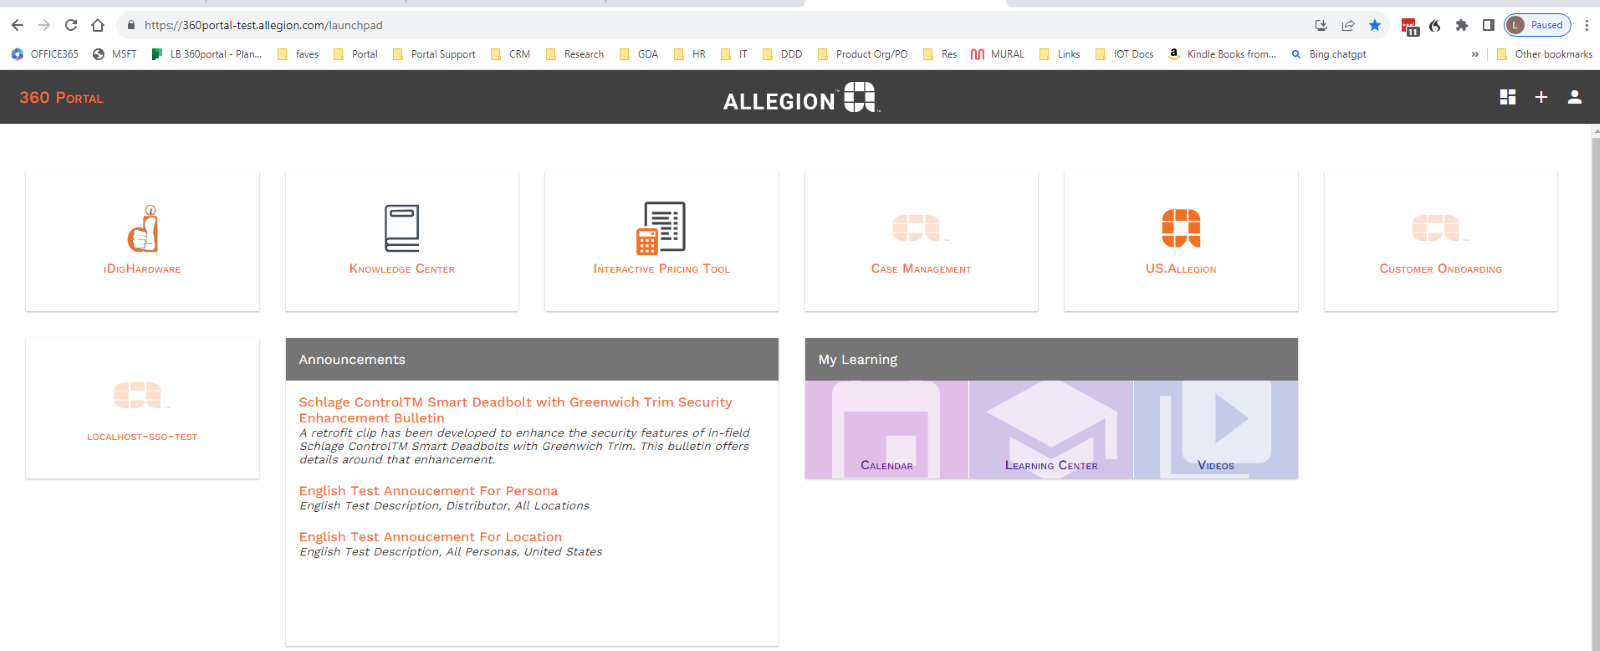Open the Other bookmarks folder
Image resolution: width=1600 pixels, height=651 pixels.
click(x=1544, y=54)
